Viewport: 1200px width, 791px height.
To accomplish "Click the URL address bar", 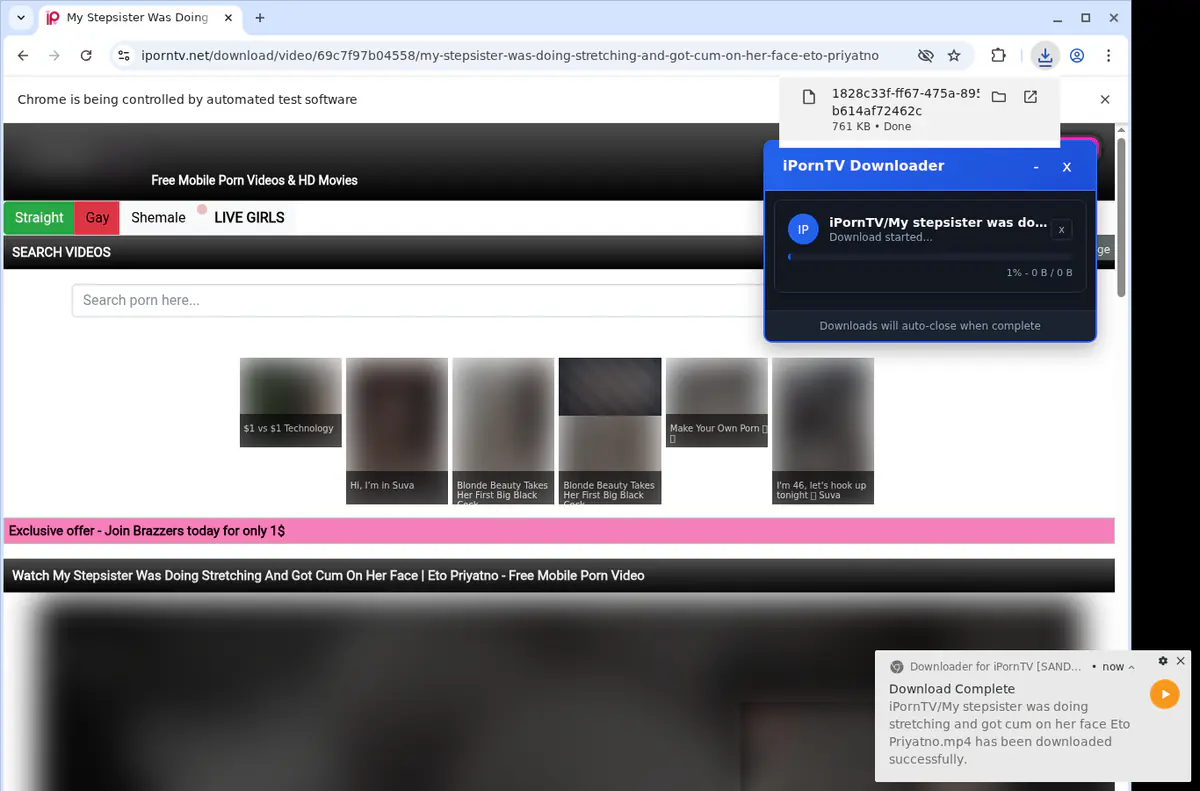I will pos(510,56).
